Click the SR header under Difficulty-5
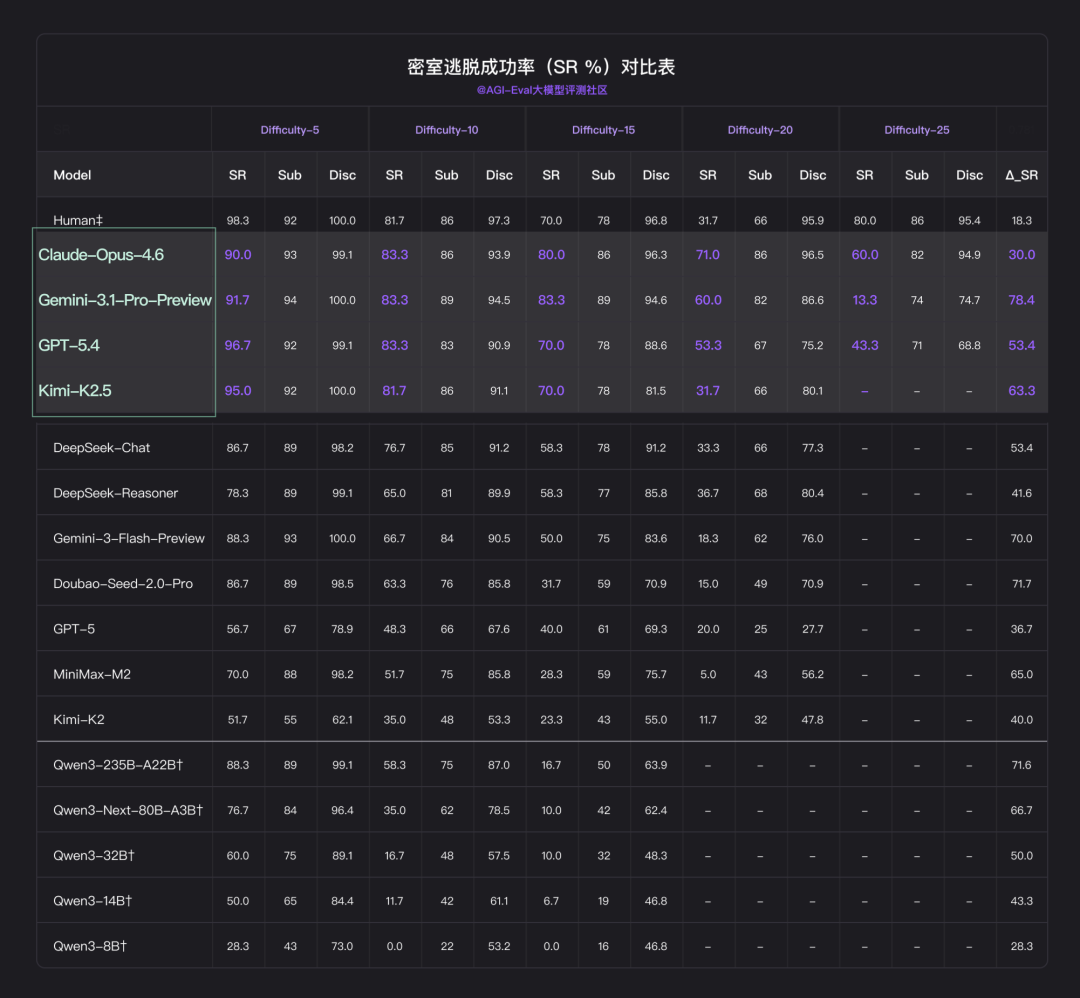1080x998 pixels. click(238, 175)
